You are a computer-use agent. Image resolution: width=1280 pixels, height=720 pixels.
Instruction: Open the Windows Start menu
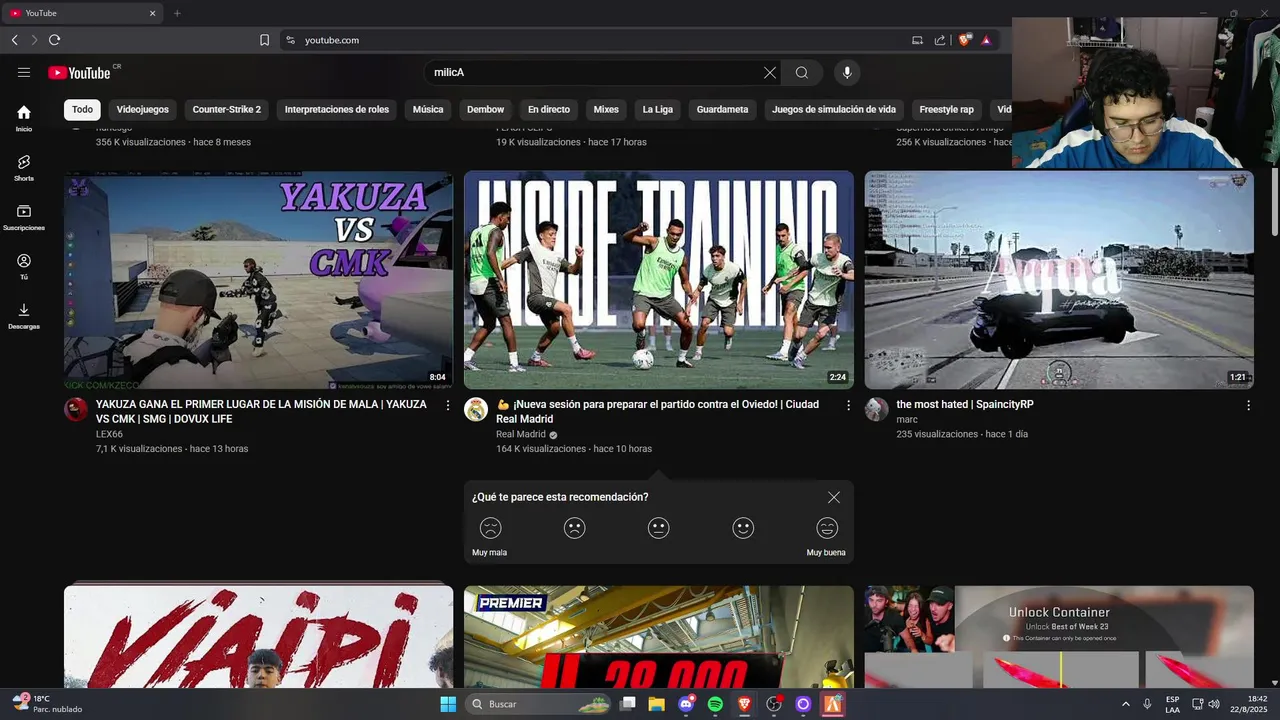(448, 704)
